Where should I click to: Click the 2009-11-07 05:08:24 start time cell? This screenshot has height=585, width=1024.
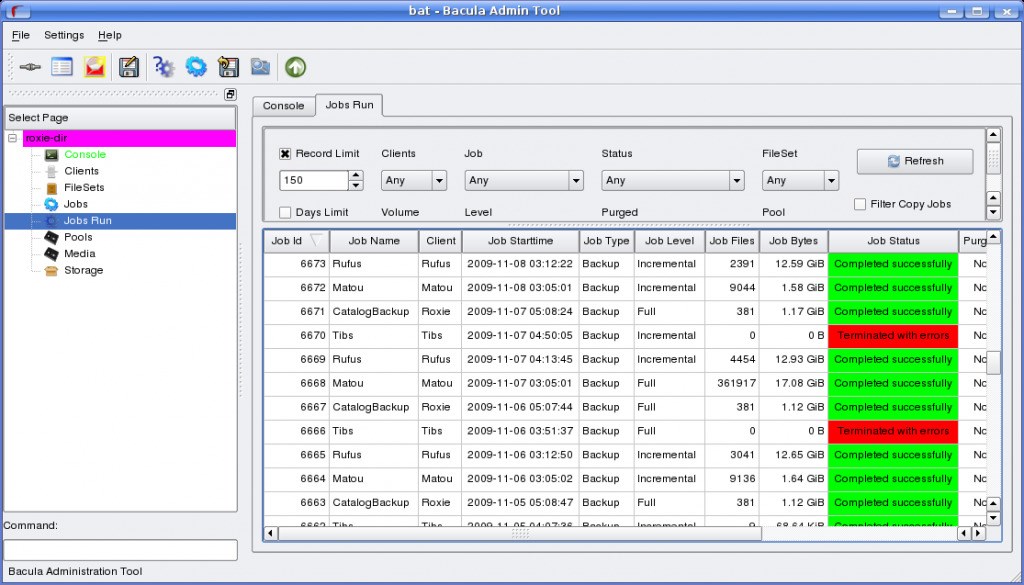520,311
